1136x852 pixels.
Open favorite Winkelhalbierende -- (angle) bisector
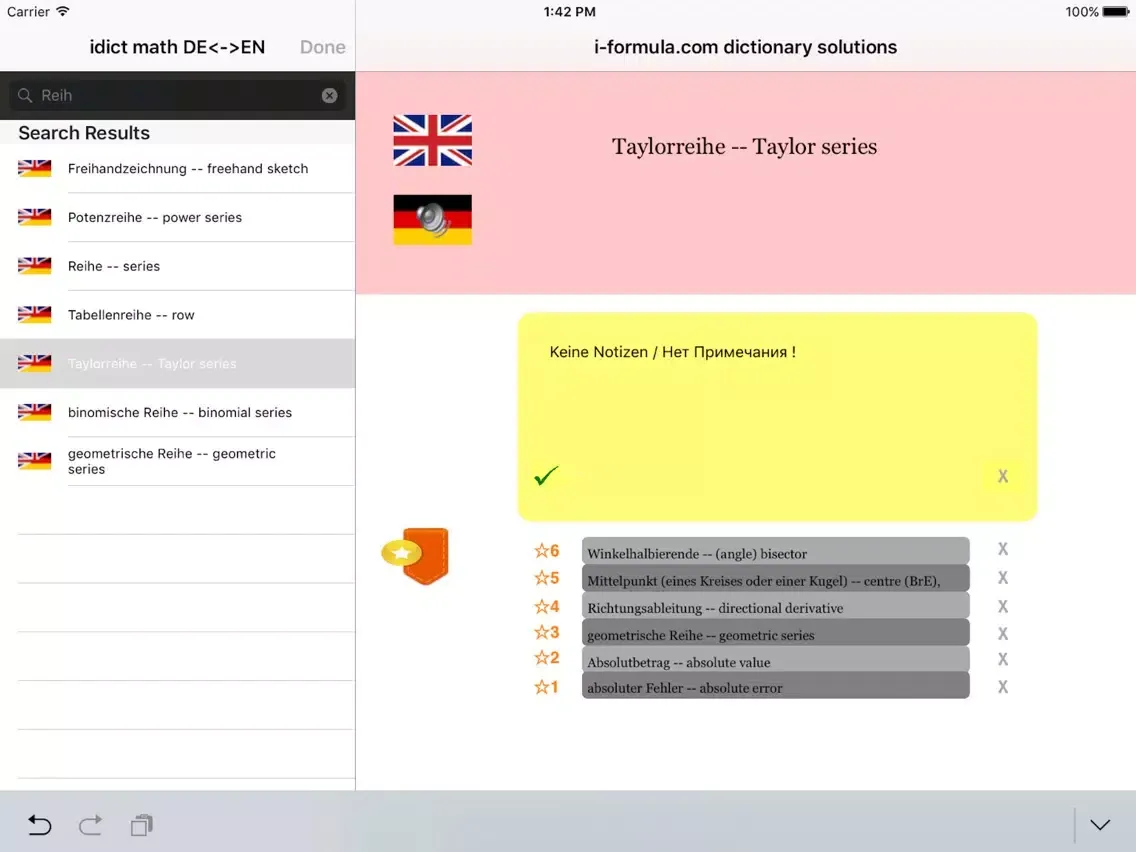tap(775, 552)
